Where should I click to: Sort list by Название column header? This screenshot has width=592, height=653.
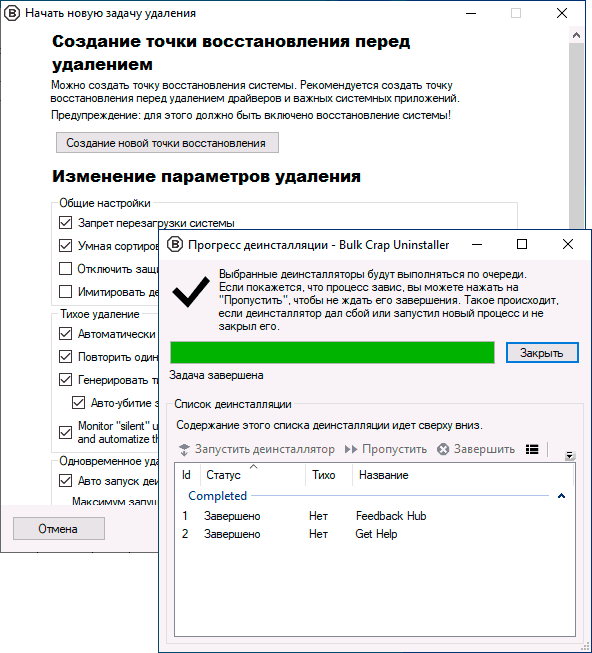click(463, 475)
